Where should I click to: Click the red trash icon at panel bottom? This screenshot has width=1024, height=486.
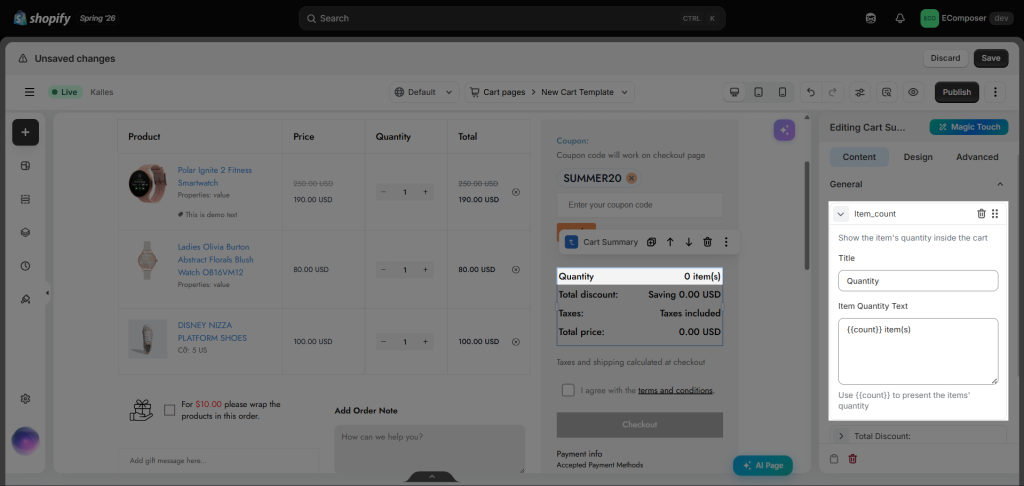pos(852,459)
